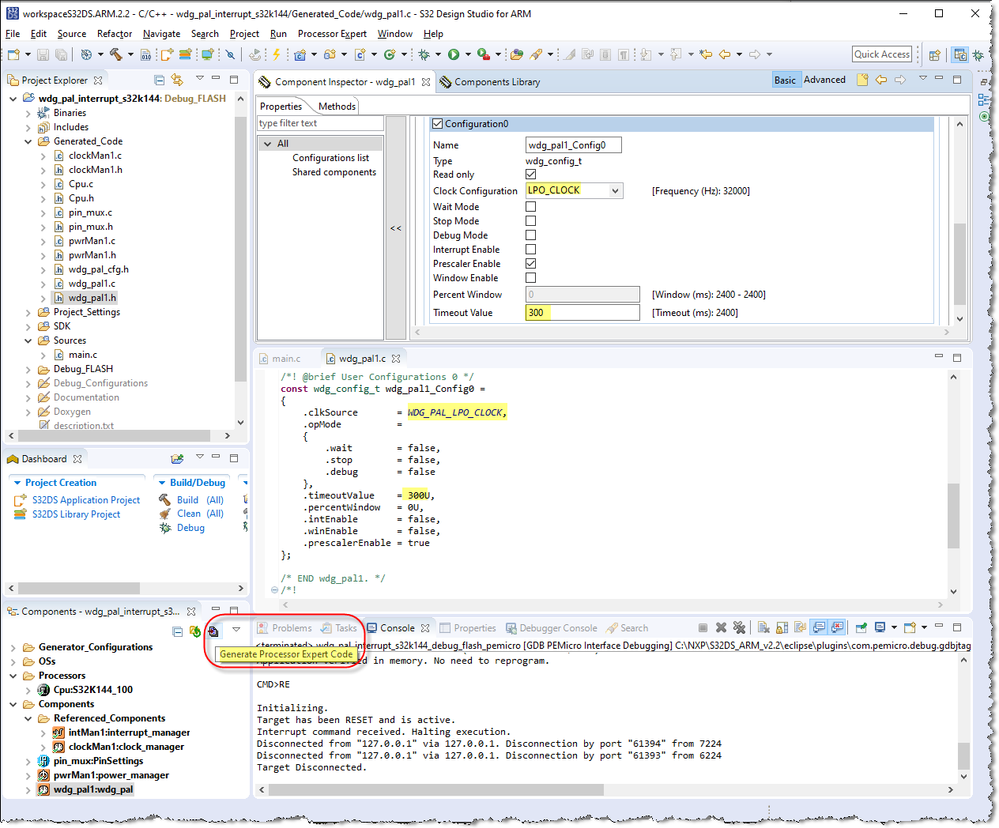Click the Open Perspective icon
Screen dimensions: 999x828
pos(935,55)
